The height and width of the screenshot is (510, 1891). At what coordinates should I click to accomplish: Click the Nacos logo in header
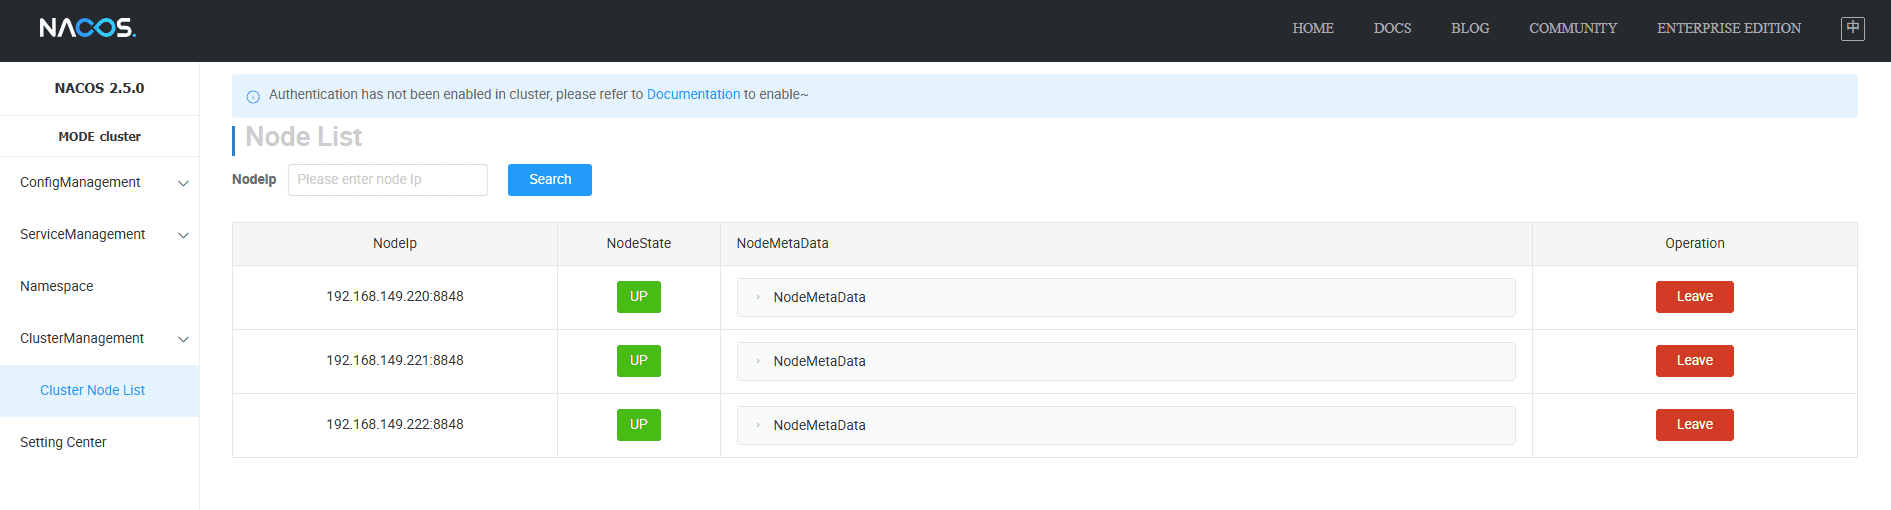pyautogui.click(x=87, y=28)
